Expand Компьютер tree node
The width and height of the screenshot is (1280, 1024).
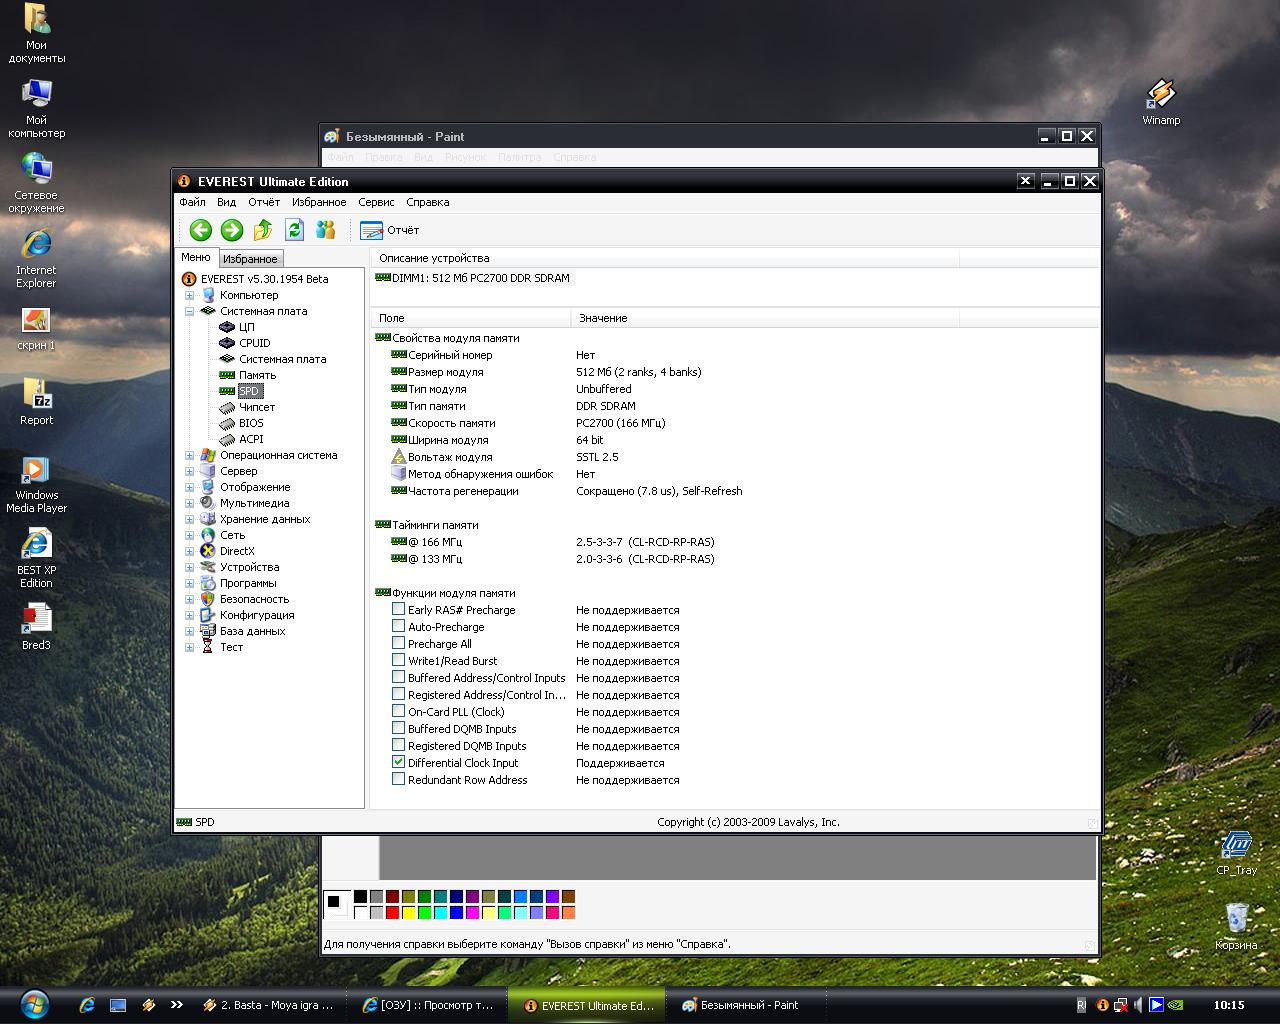[x=189, y=295]
